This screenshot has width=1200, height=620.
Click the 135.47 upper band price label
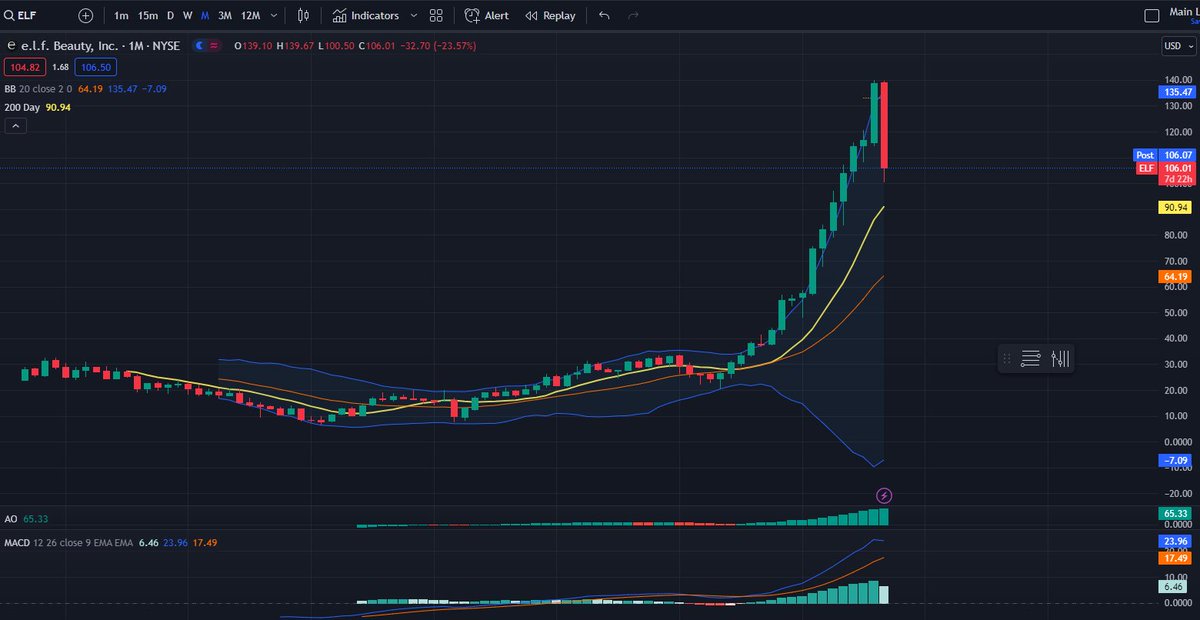(1175, 91)
